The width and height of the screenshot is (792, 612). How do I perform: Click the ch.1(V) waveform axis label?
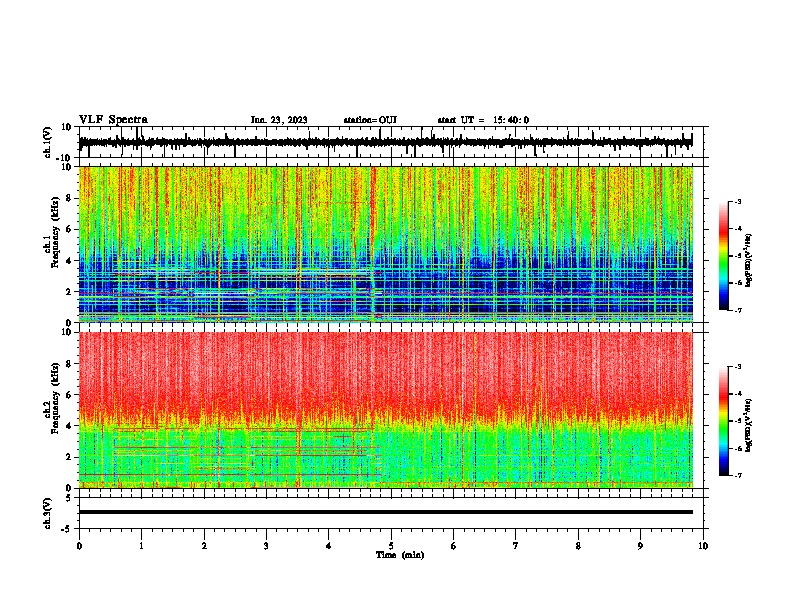[x=48, y=142]
